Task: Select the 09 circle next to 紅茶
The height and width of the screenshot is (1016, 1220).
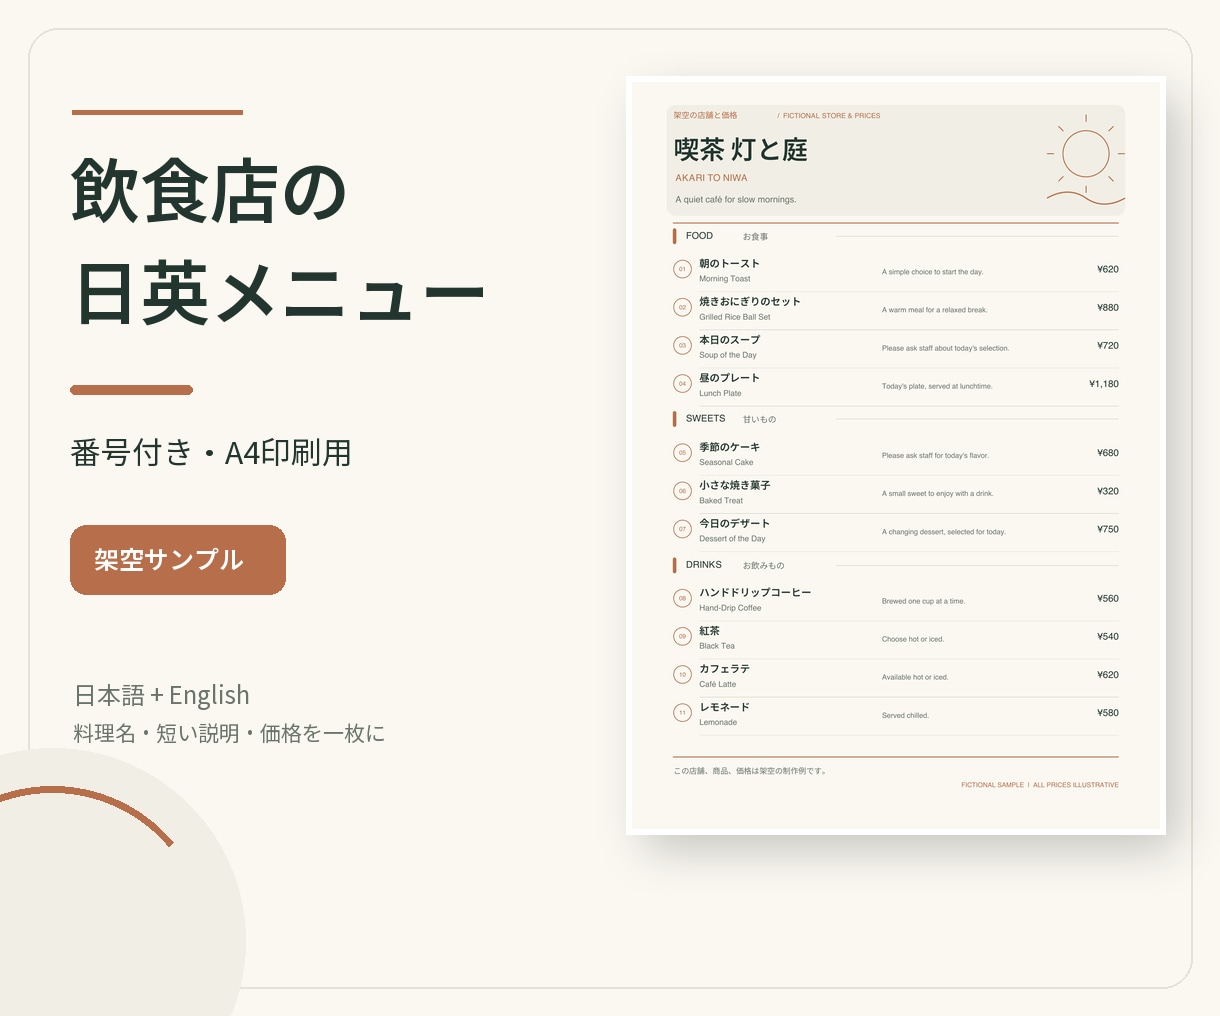Action: 683,637
